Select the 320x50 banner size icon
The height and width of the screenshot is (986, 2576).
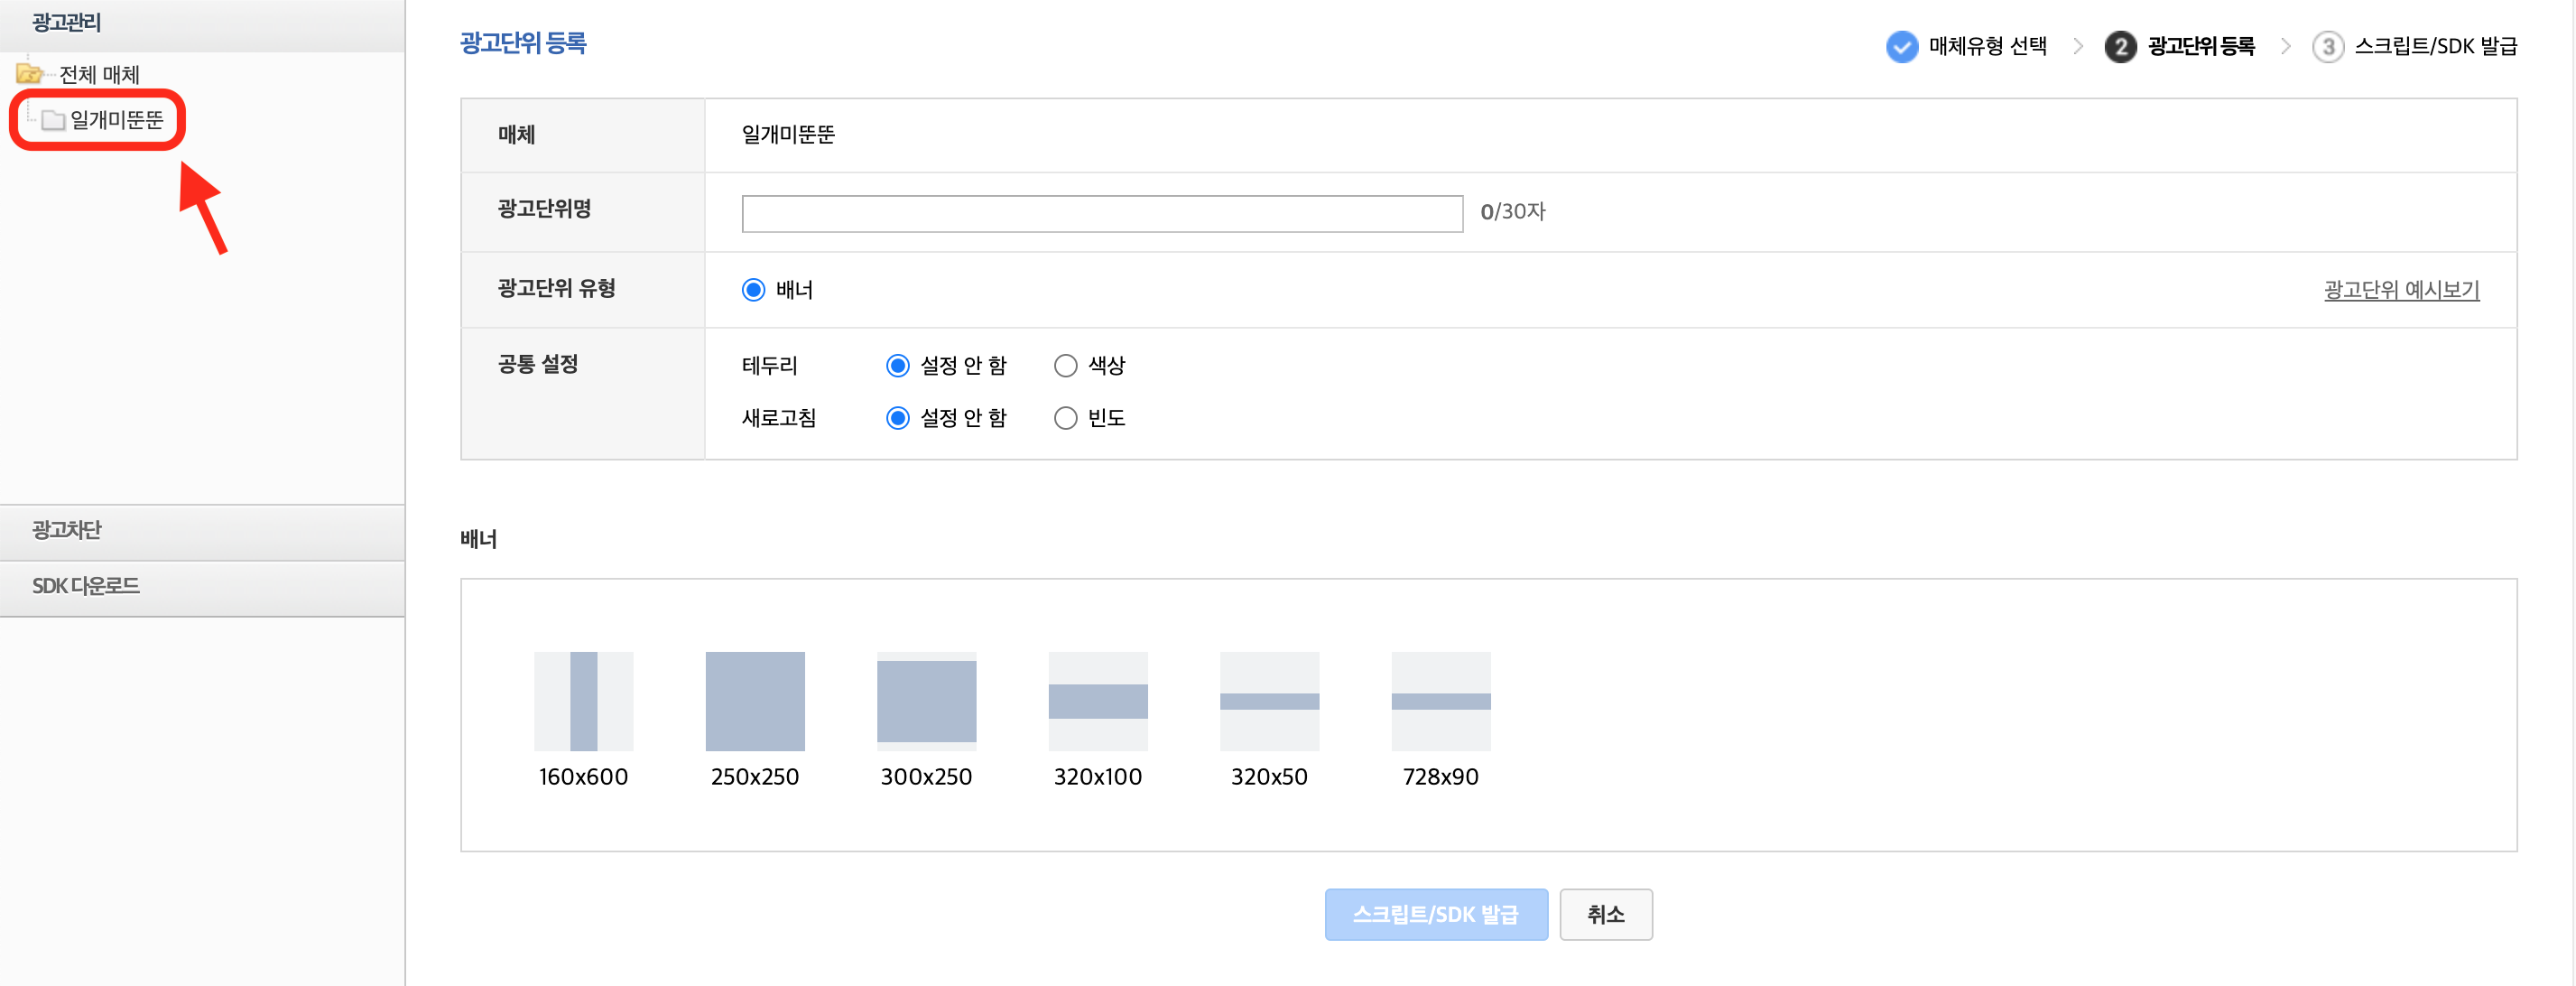1269,701
